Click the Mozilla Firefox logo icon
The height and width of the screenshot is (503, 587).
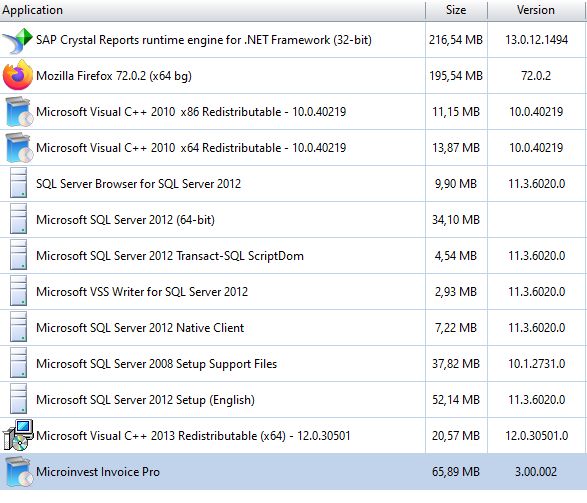(x=18, y=76)
